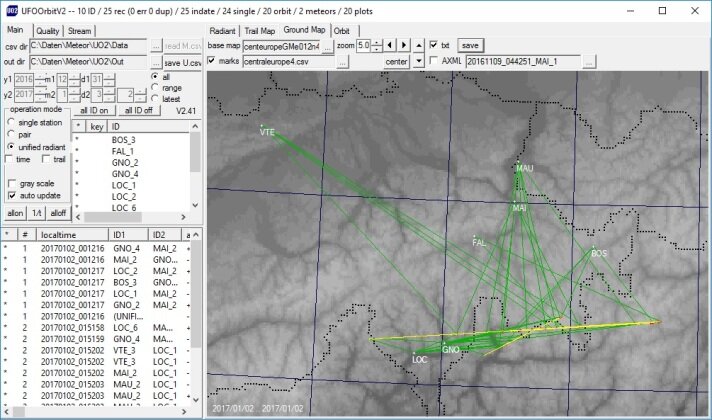Image resolution: width=712 pixels, height=420 pixels.
Task: Pan map right with right arrow button
Action: click(x=402, y=46)
